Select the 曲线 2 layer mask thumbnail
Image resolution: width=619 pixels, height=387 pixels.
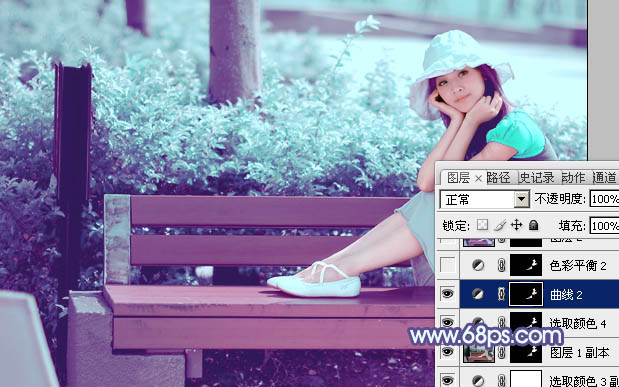coord(526,294)
